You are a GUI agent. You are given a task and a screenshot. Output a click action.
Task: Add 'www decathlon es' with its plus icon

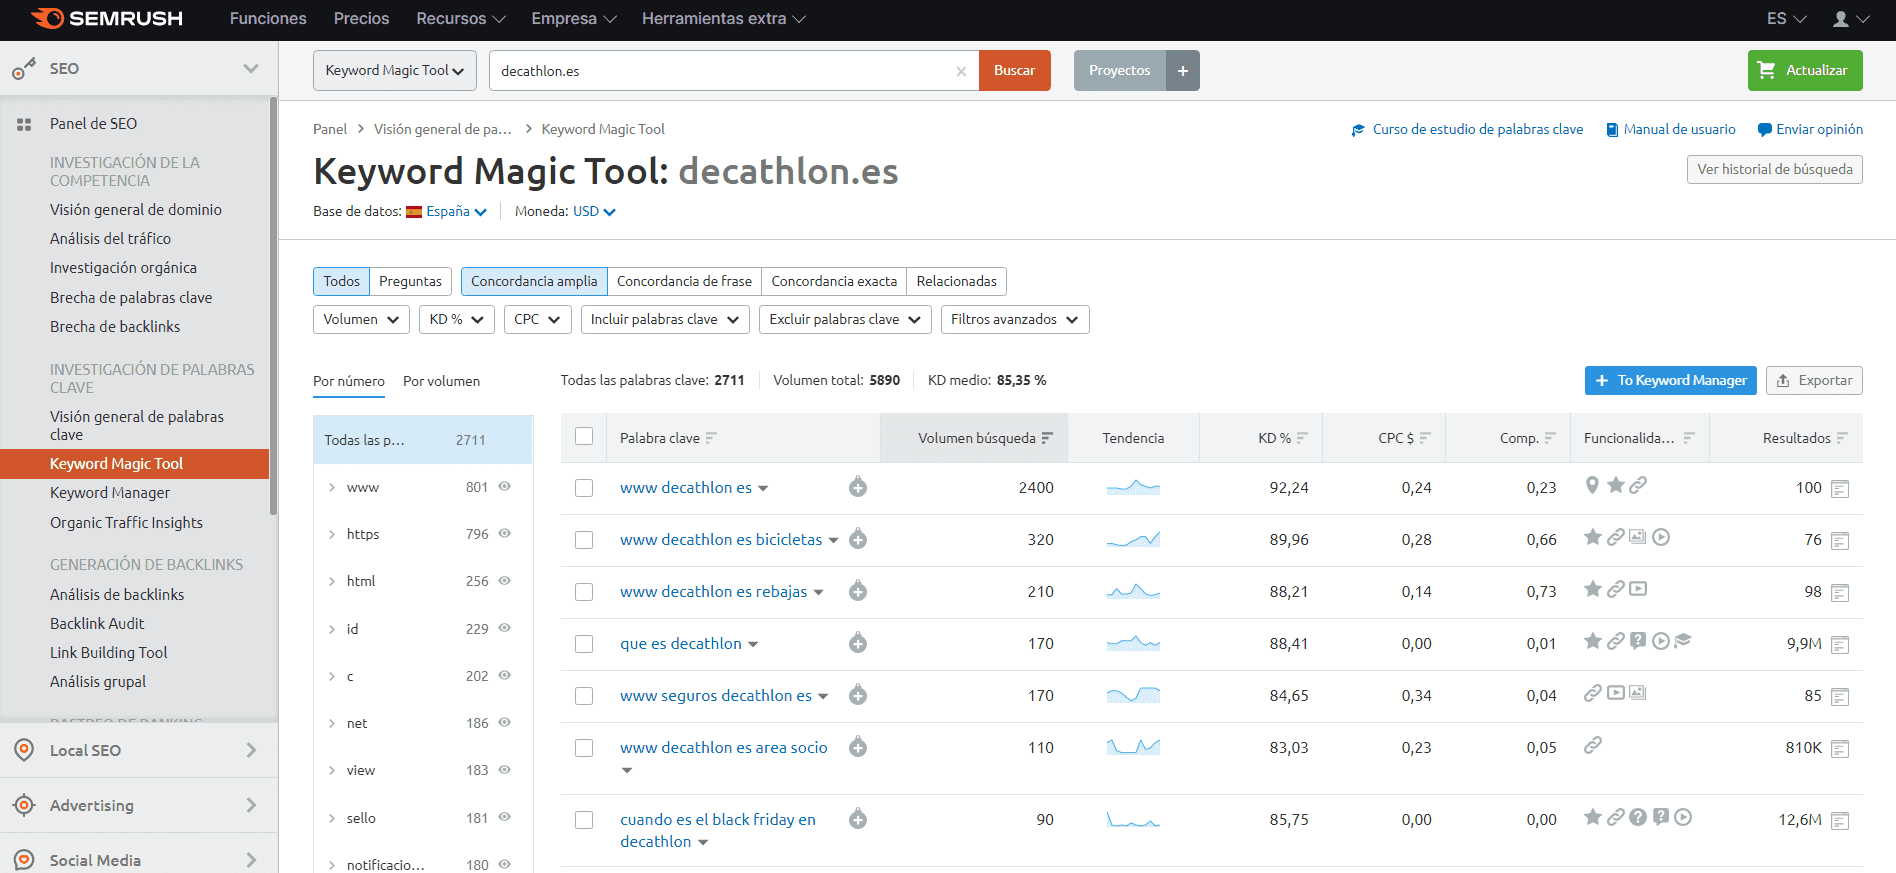click(858, 487)
